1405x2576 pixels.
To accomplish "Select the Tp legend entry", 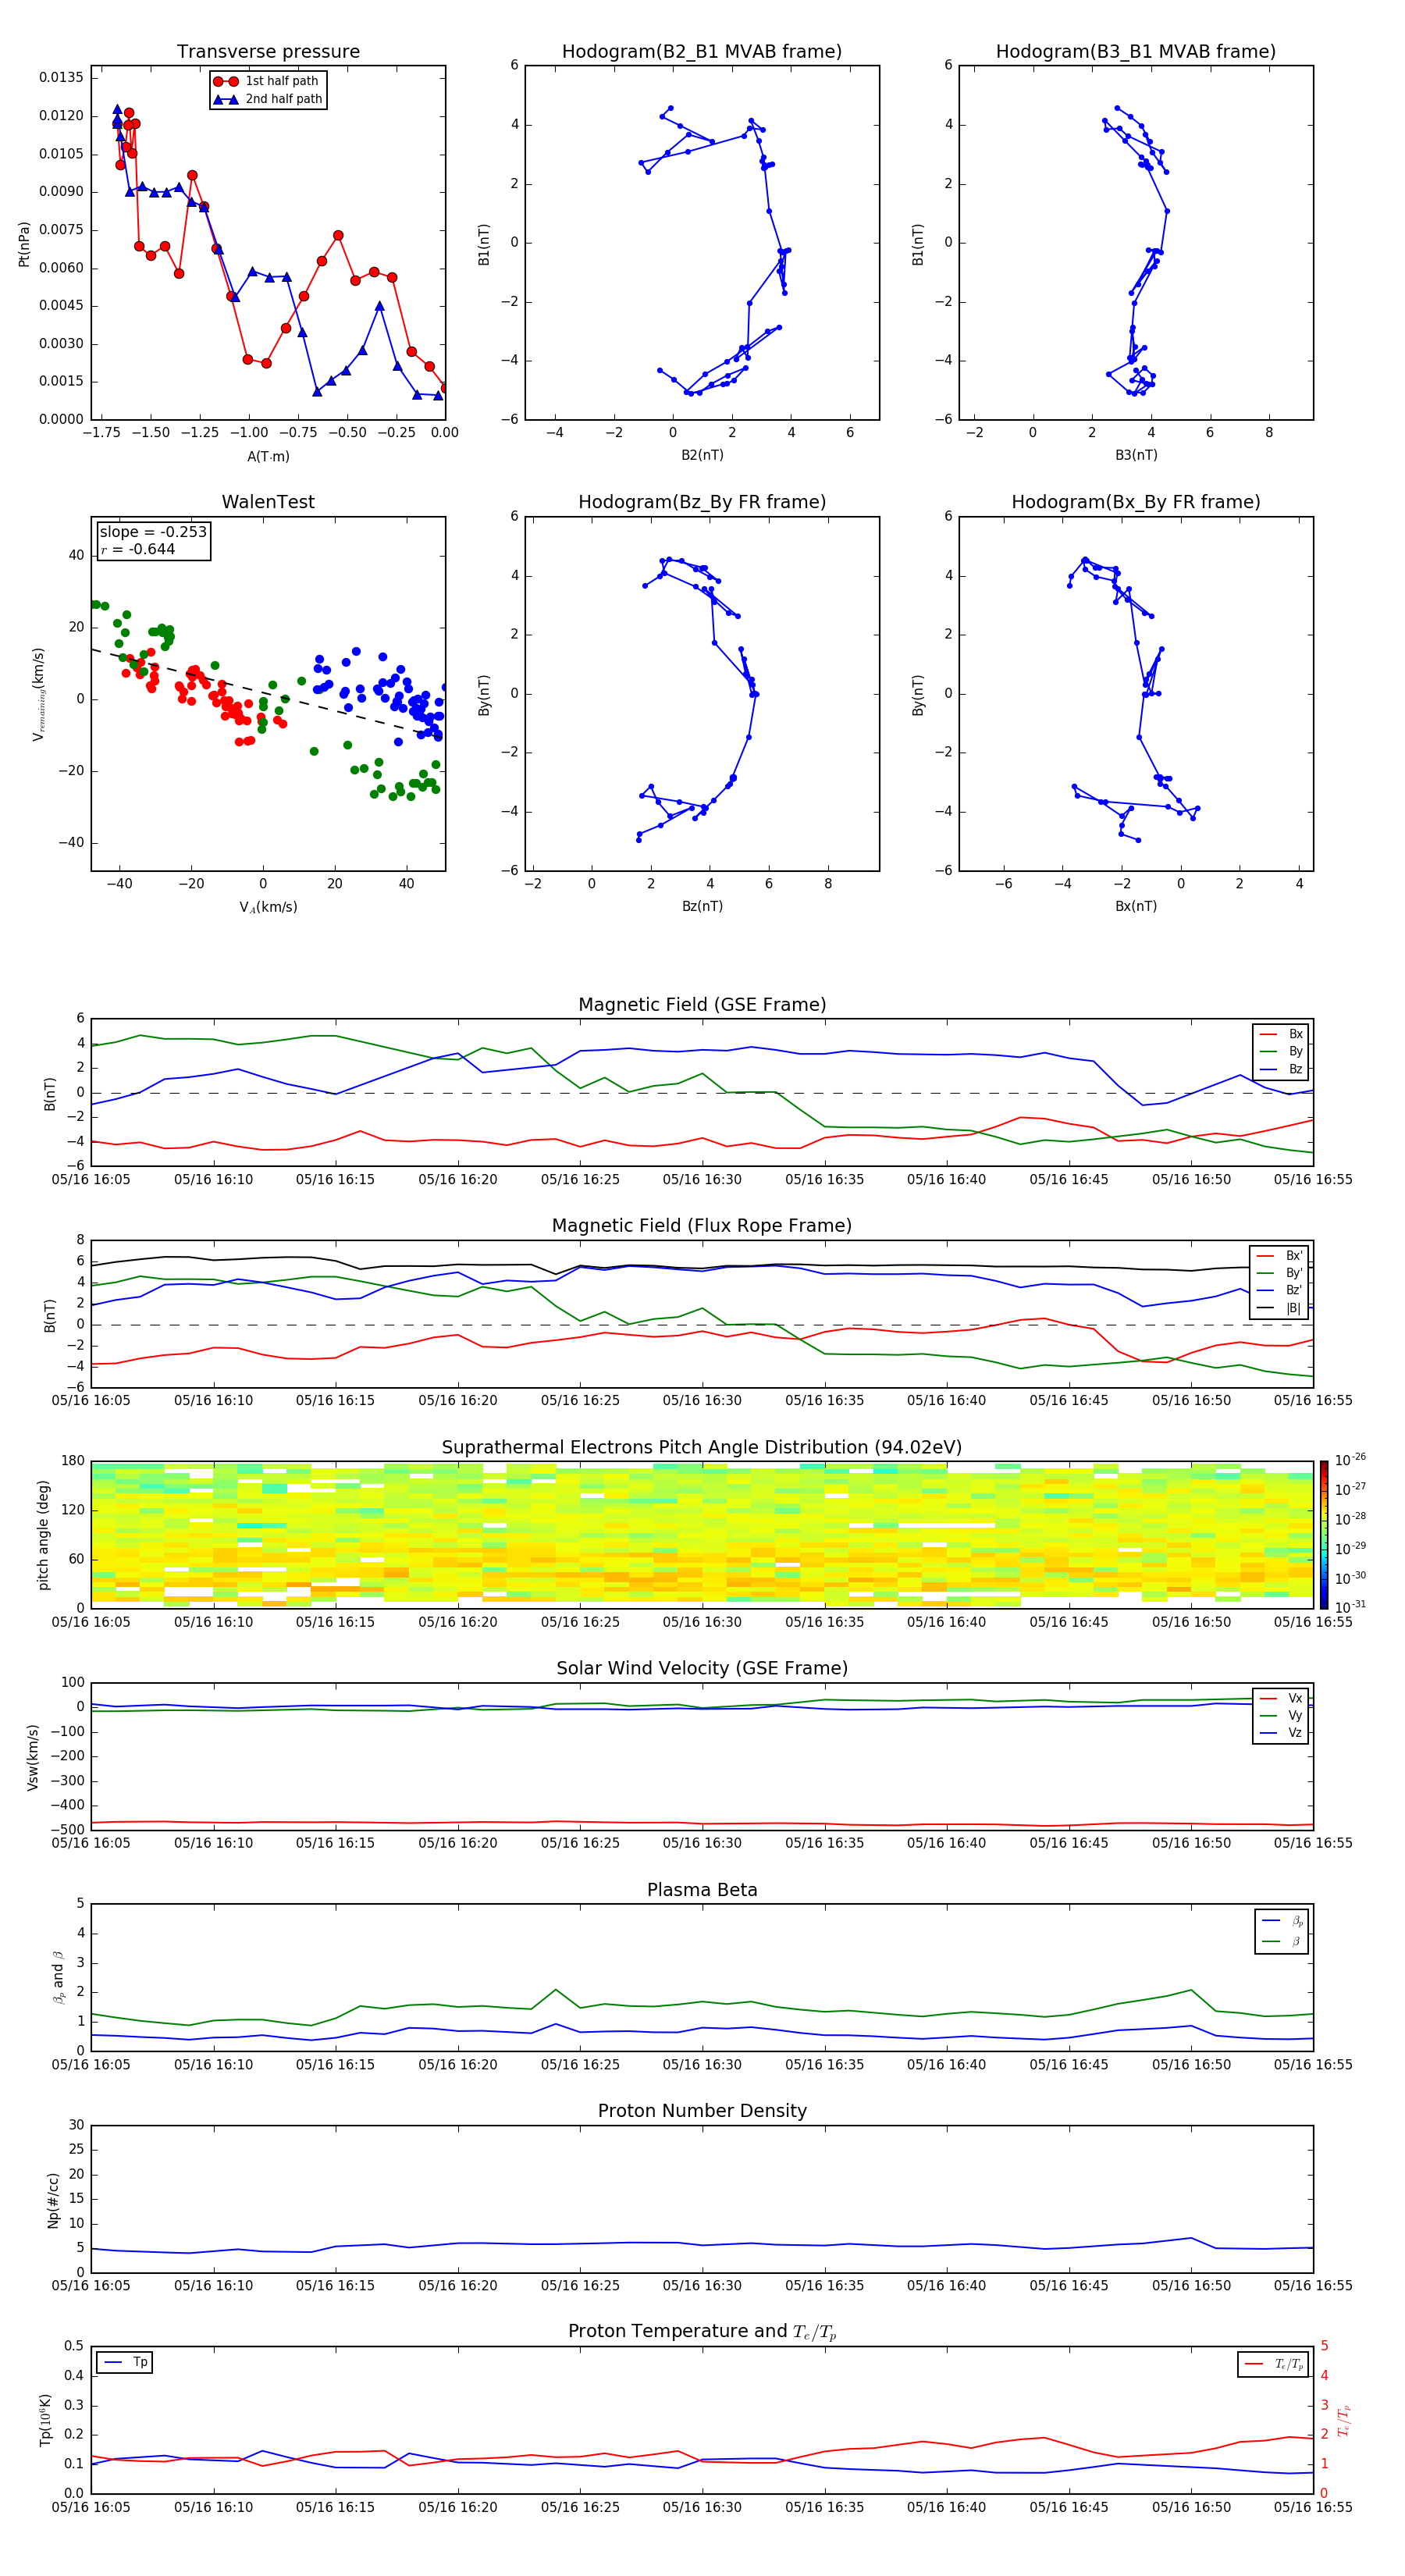I will [x=125, y=2362].
